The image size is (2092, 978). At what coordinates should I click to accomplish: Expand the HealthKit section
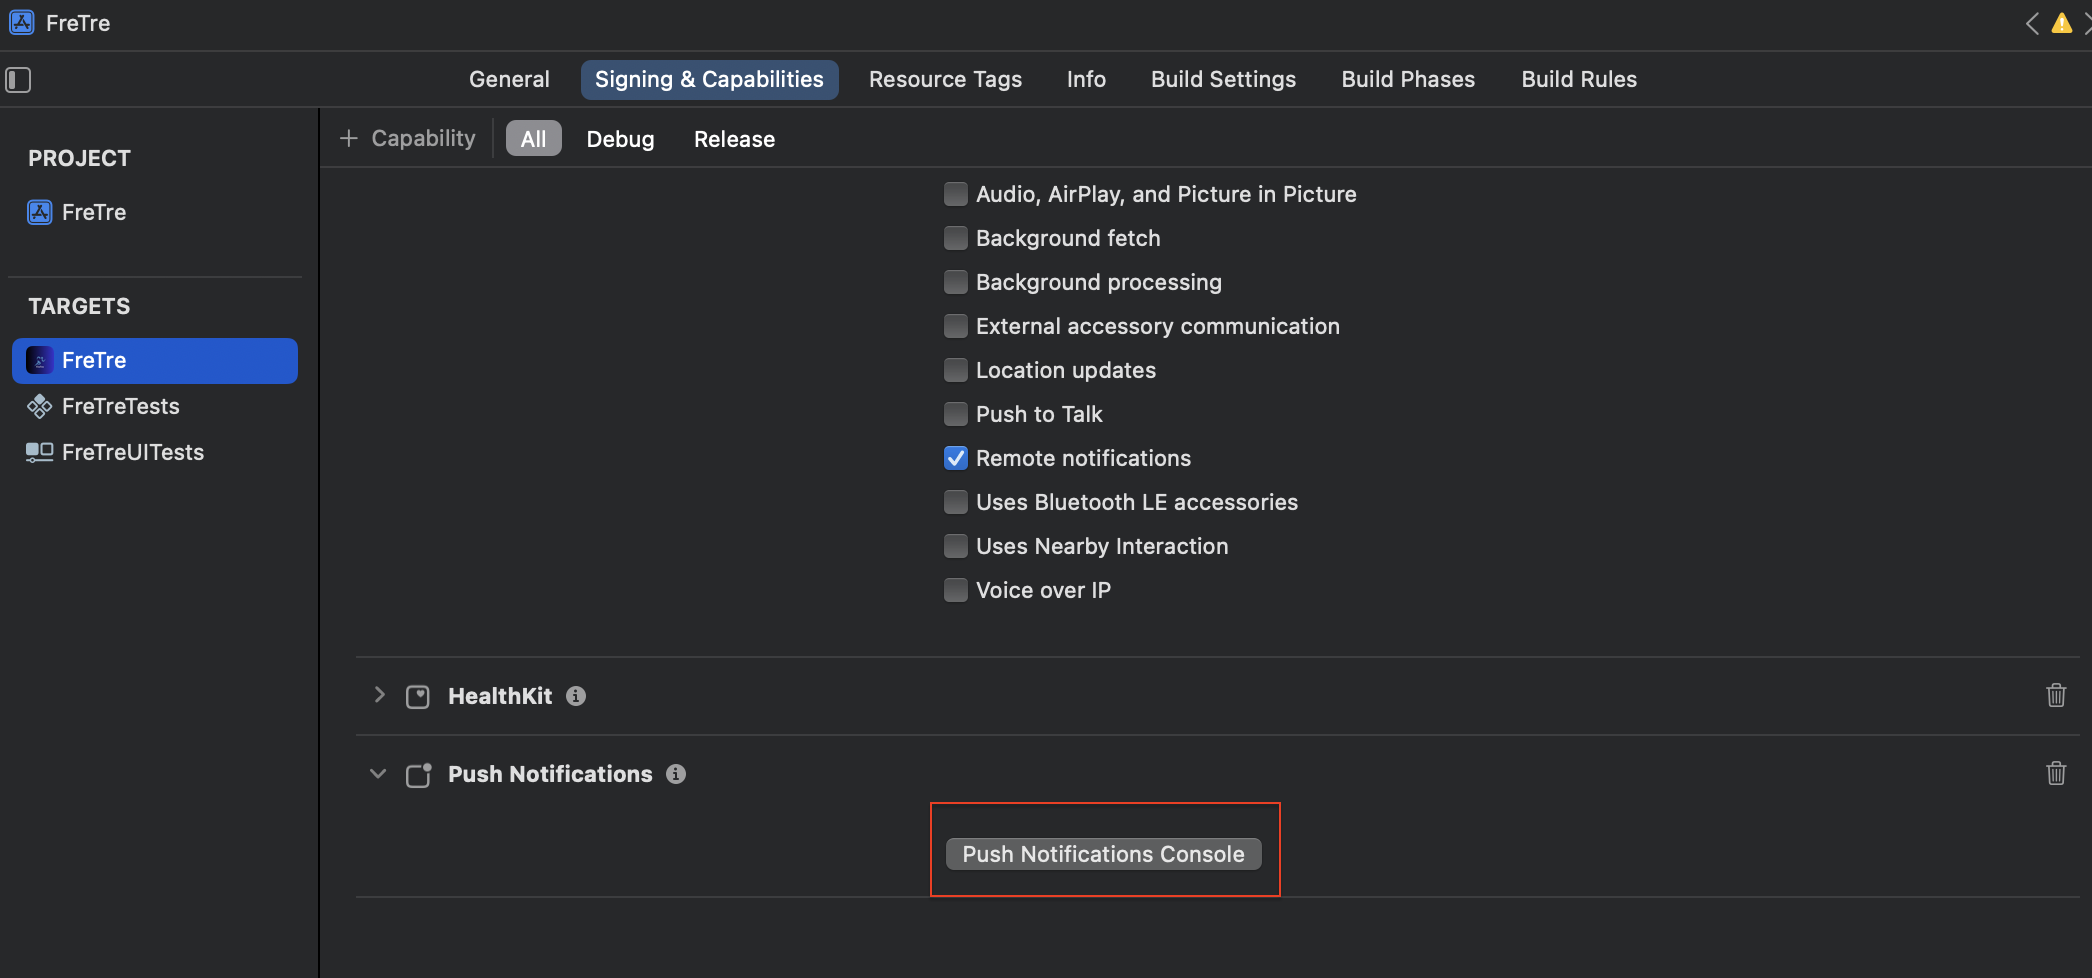tap(379, 695)
